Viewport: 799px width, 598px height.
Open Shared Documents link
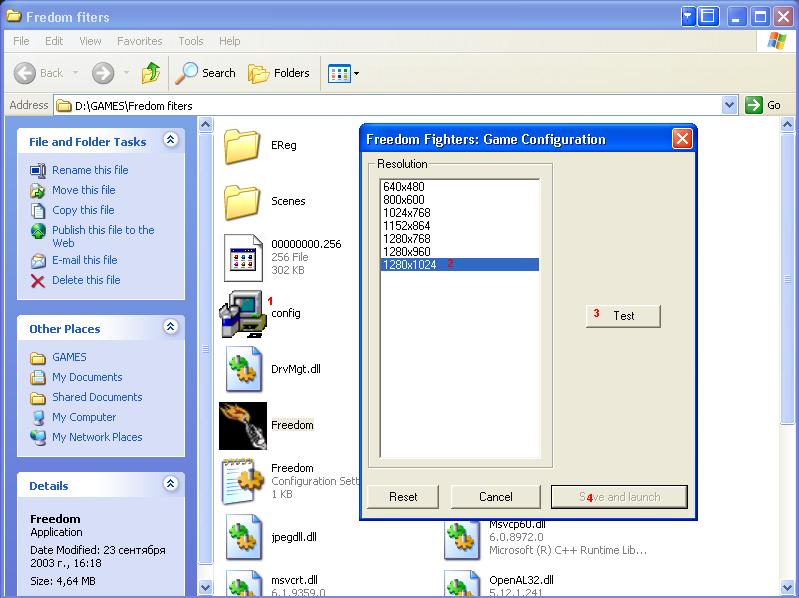pos(97,397)
